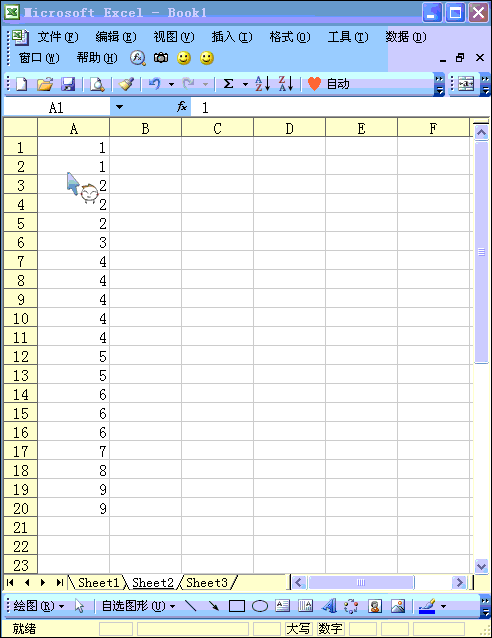Click the camera icon in menu bar
This screenshot has height=638, width=492.
[x=161, y=58]
